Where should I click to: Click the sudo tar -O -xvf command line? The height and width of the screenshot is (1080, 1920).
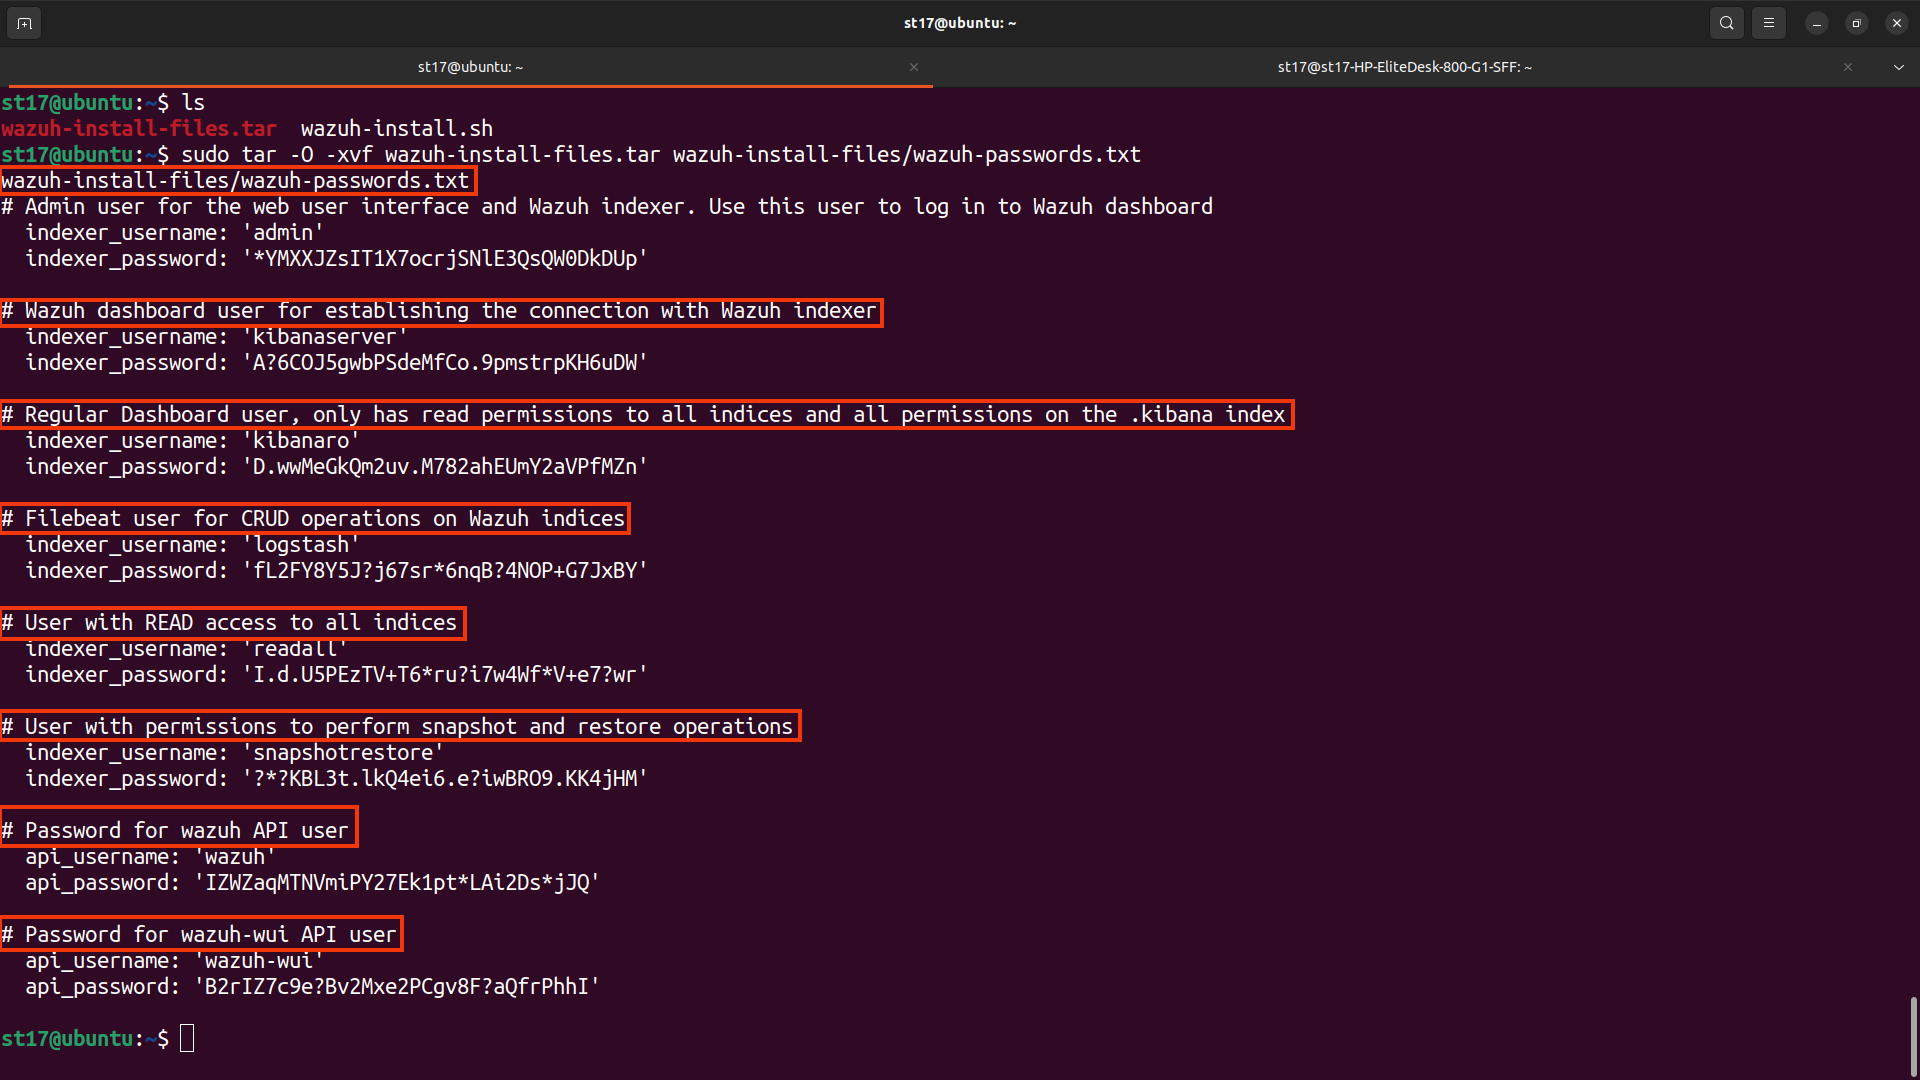[x=661, y=154]
